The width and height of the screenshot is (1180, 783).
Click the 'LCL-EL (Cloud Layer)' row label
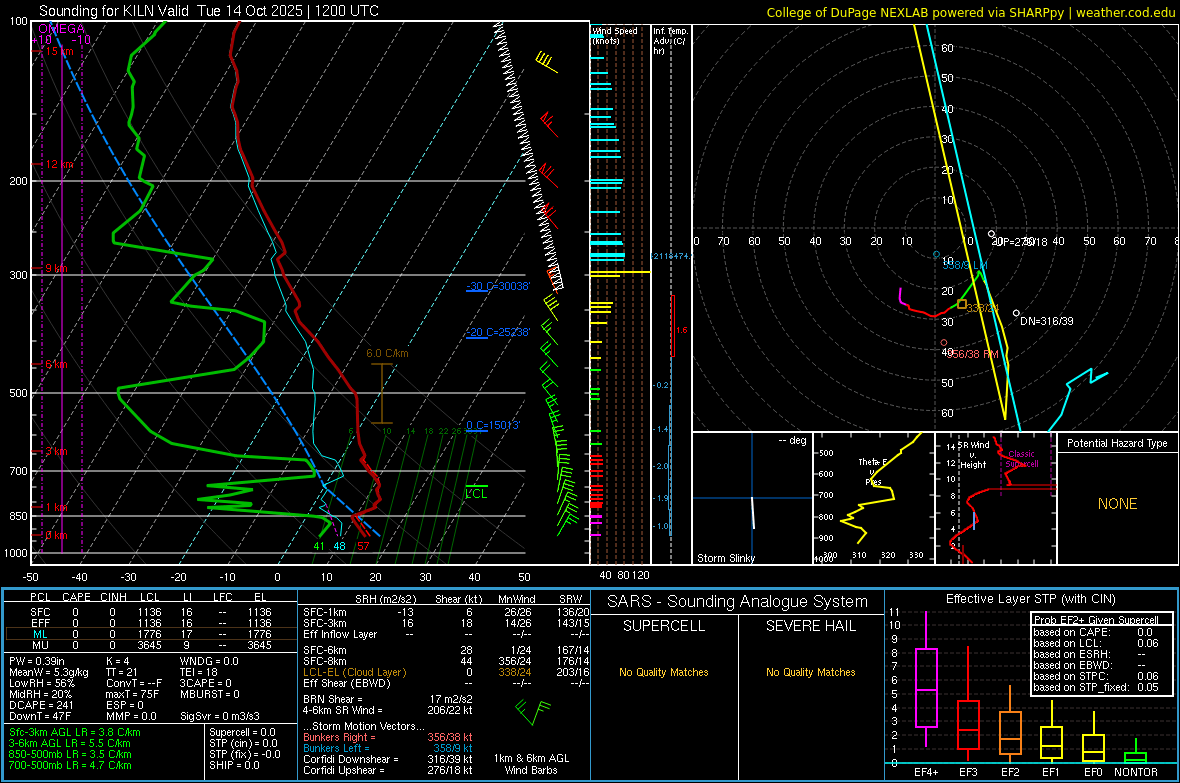point(354,672)
